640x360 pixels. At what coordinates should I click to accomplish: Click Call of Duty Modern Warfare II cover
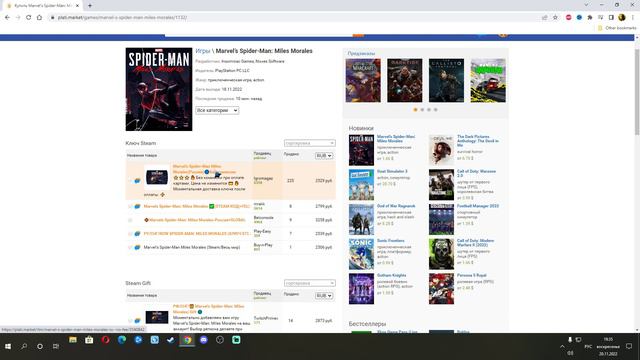click(441, 254)
